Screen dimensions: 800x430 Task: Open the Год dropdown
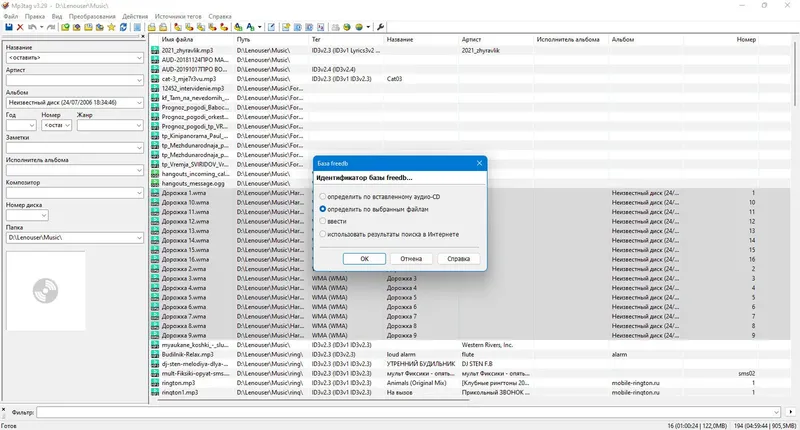32,125
